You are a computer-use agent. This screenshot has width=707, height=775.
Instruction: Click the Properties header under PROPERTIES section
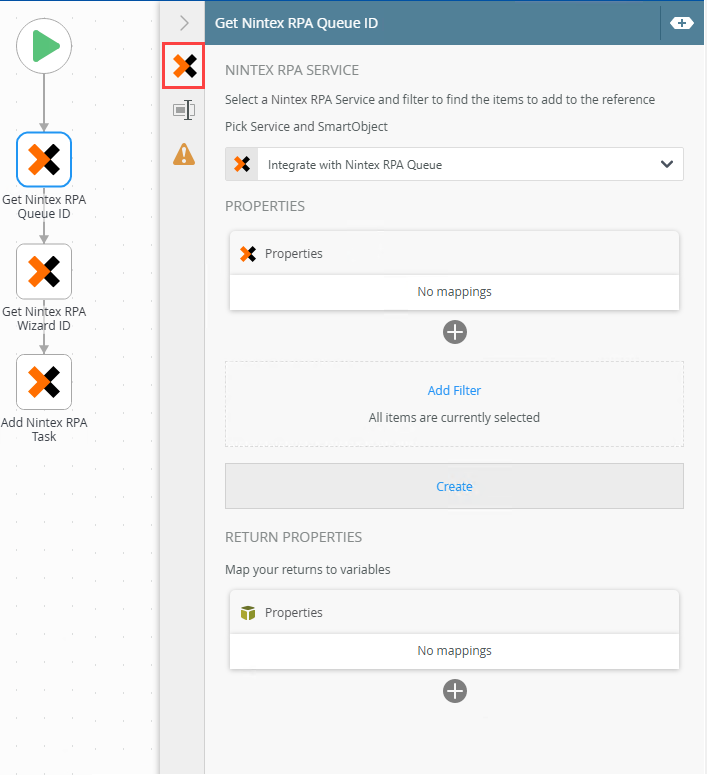294,254
